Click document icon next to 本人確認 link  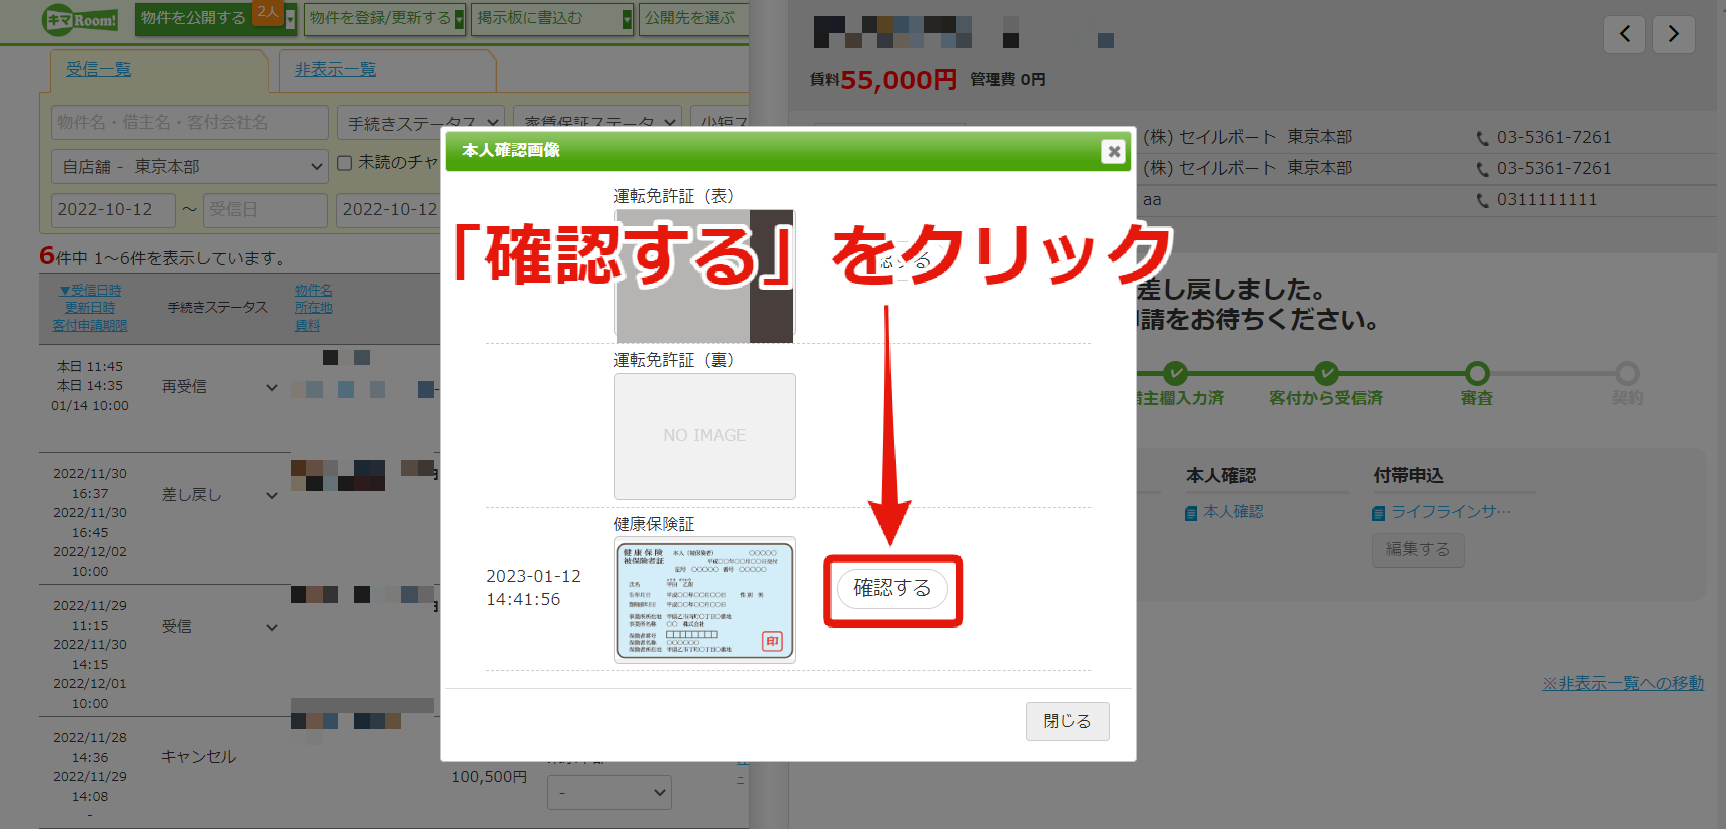coord(1191,513)
